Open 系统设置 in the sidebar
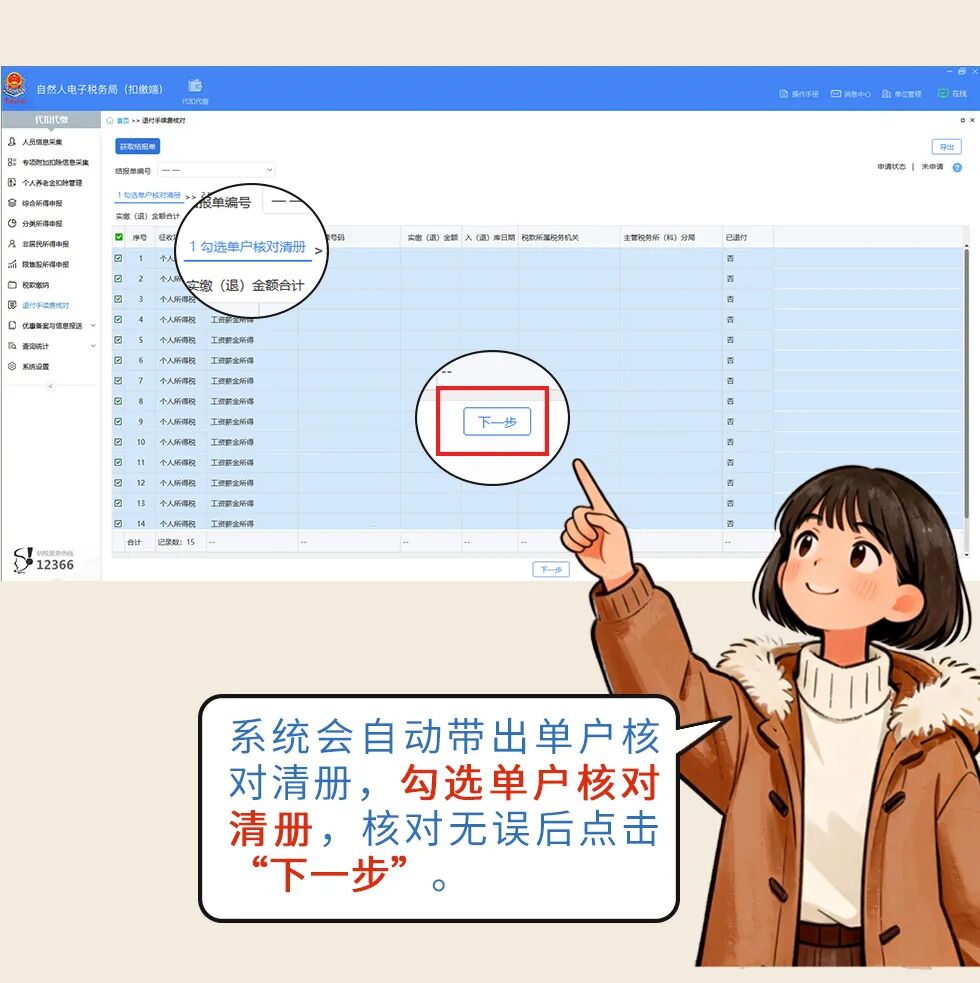The image size is (980, 983). click(35, 367)
